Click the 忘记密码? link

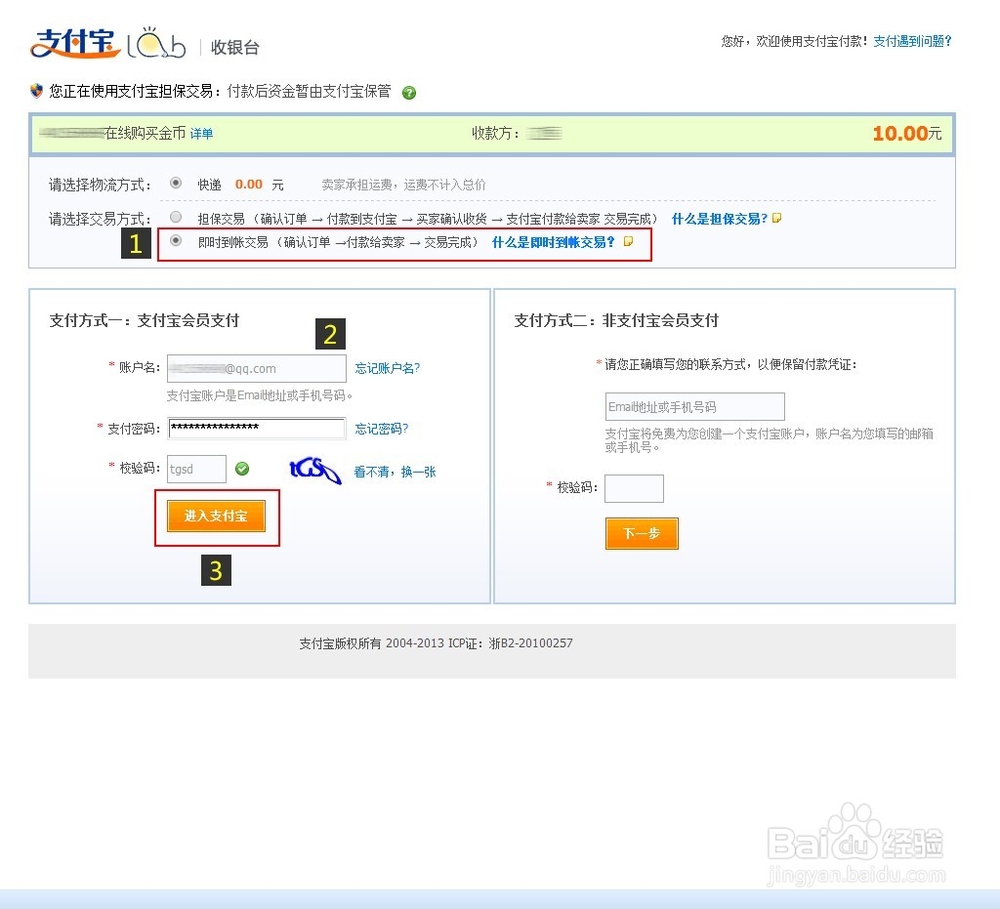point(381,429)
